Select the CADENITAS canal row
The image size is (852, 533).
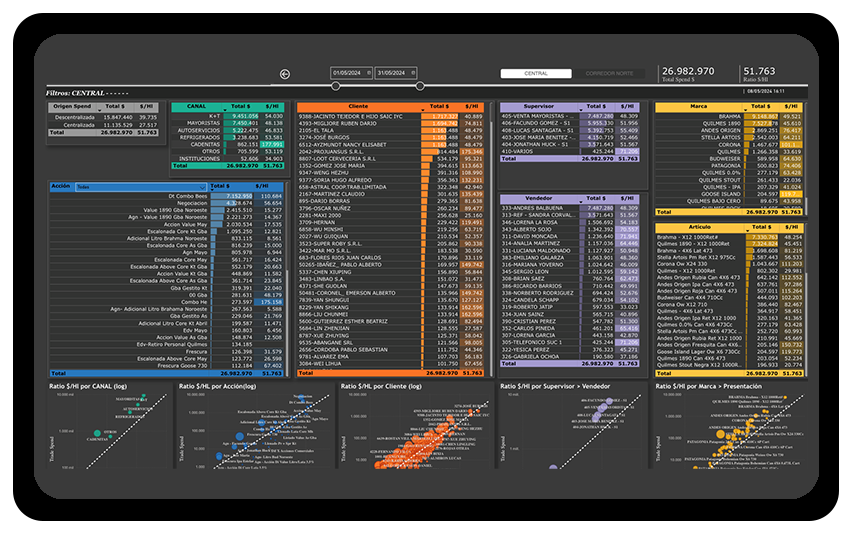tap(228, 145)
